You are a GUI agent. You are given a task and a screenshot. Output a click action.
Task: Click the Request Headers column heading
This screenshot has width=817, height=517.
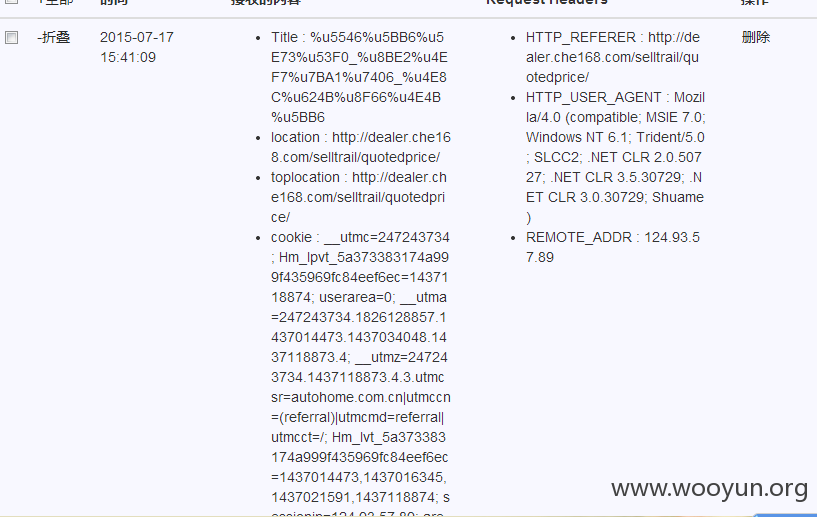547,2
